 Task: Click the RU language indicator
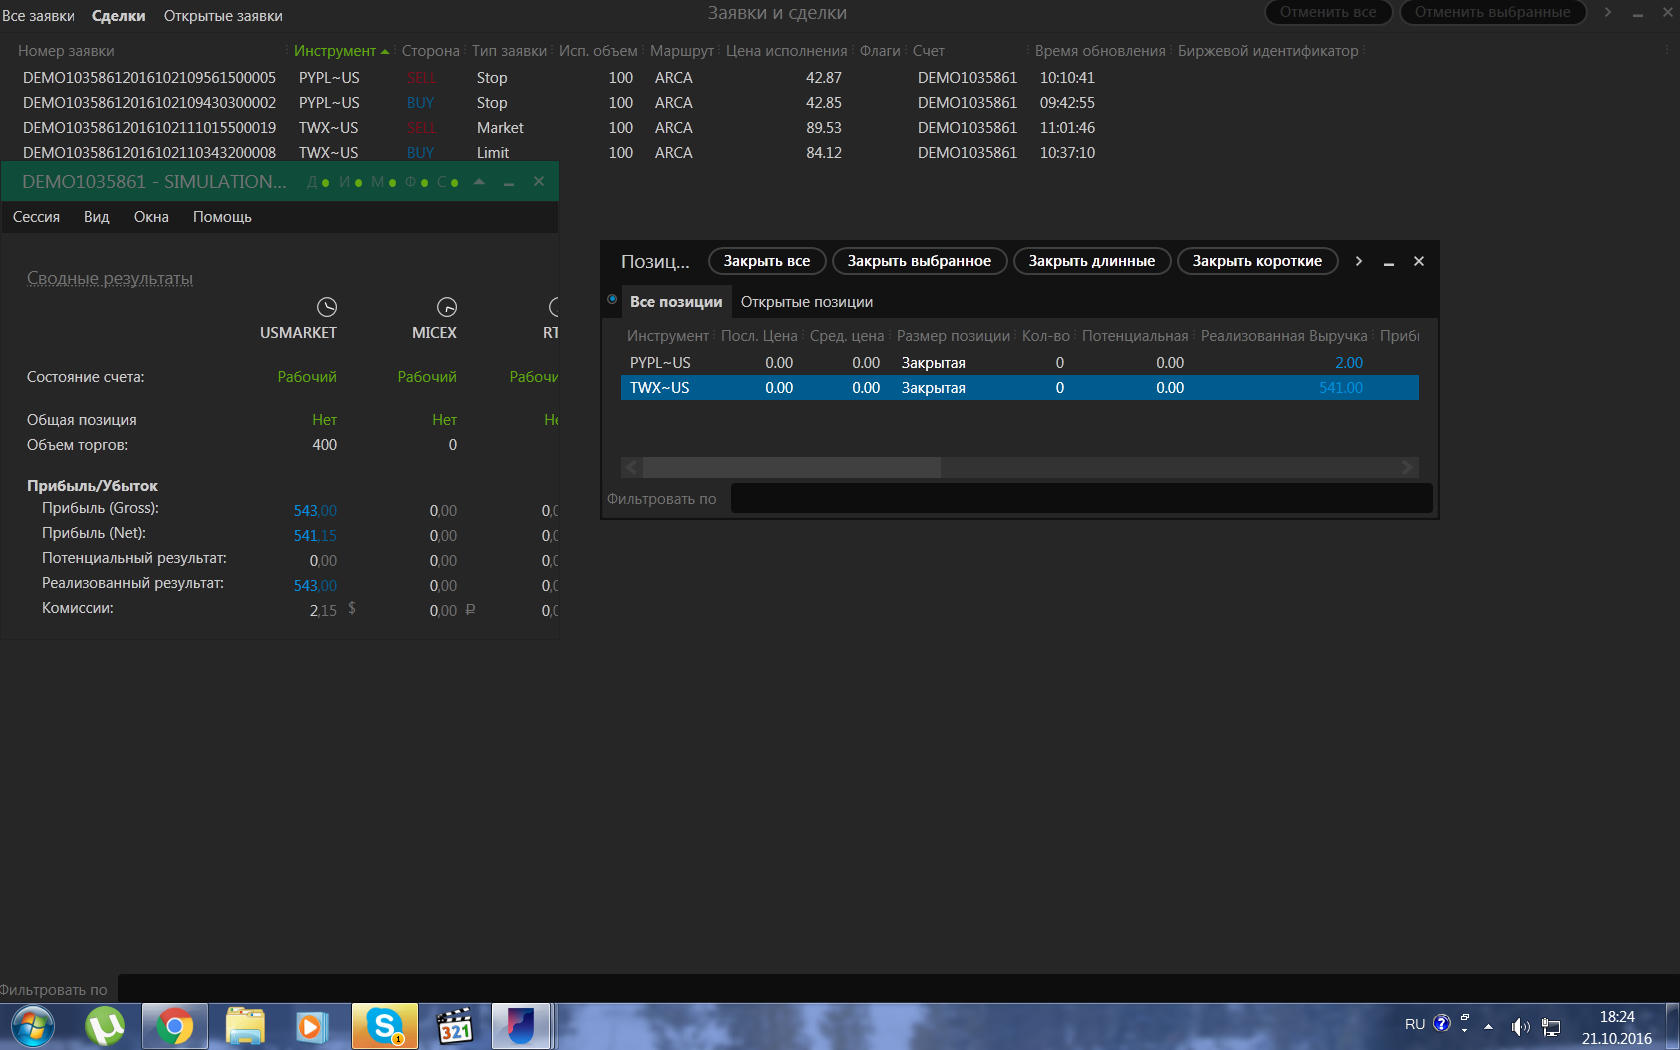(x=1415, y=1024)
